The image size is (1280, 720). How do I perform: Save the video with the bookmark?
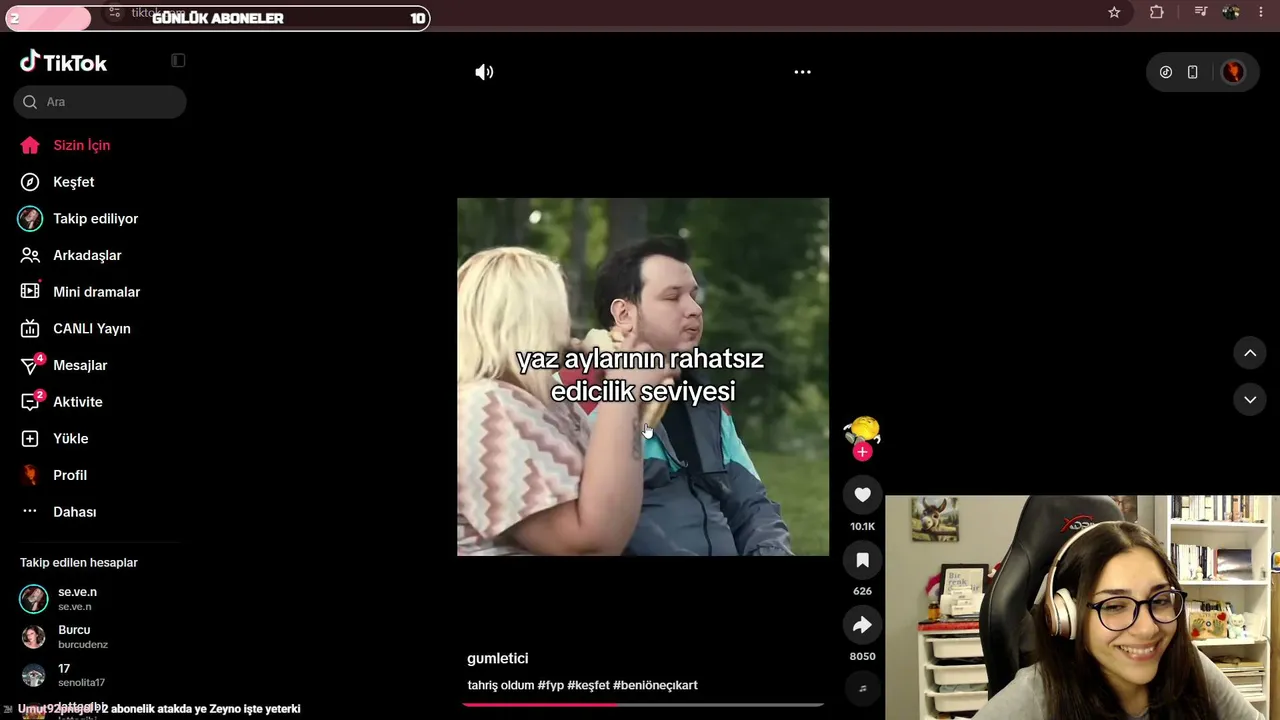[862, 560]
